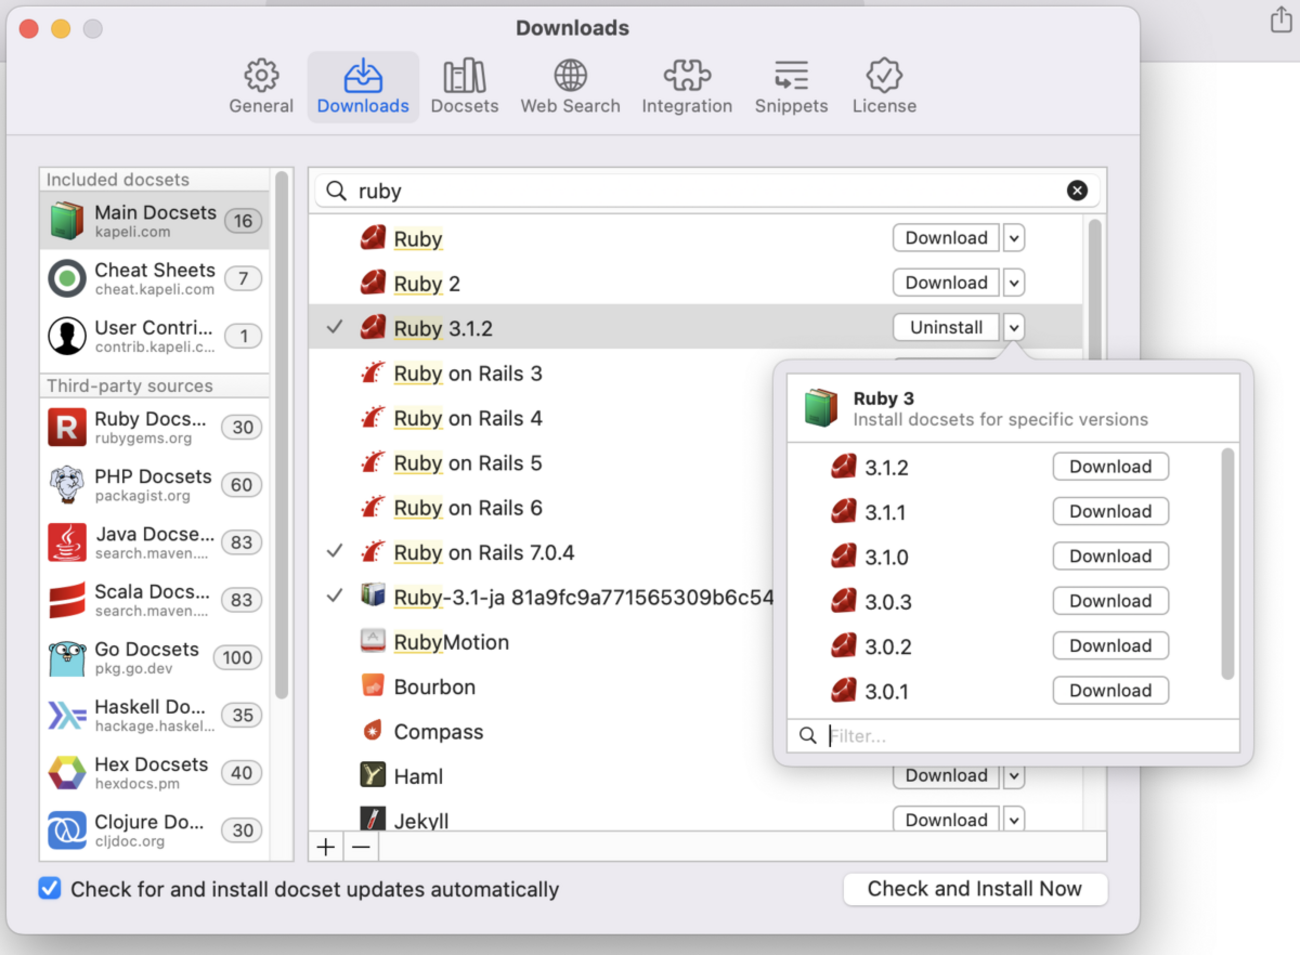
Task: Click Uninstall for Ruby 3.1.2
Action: point(945,328)
